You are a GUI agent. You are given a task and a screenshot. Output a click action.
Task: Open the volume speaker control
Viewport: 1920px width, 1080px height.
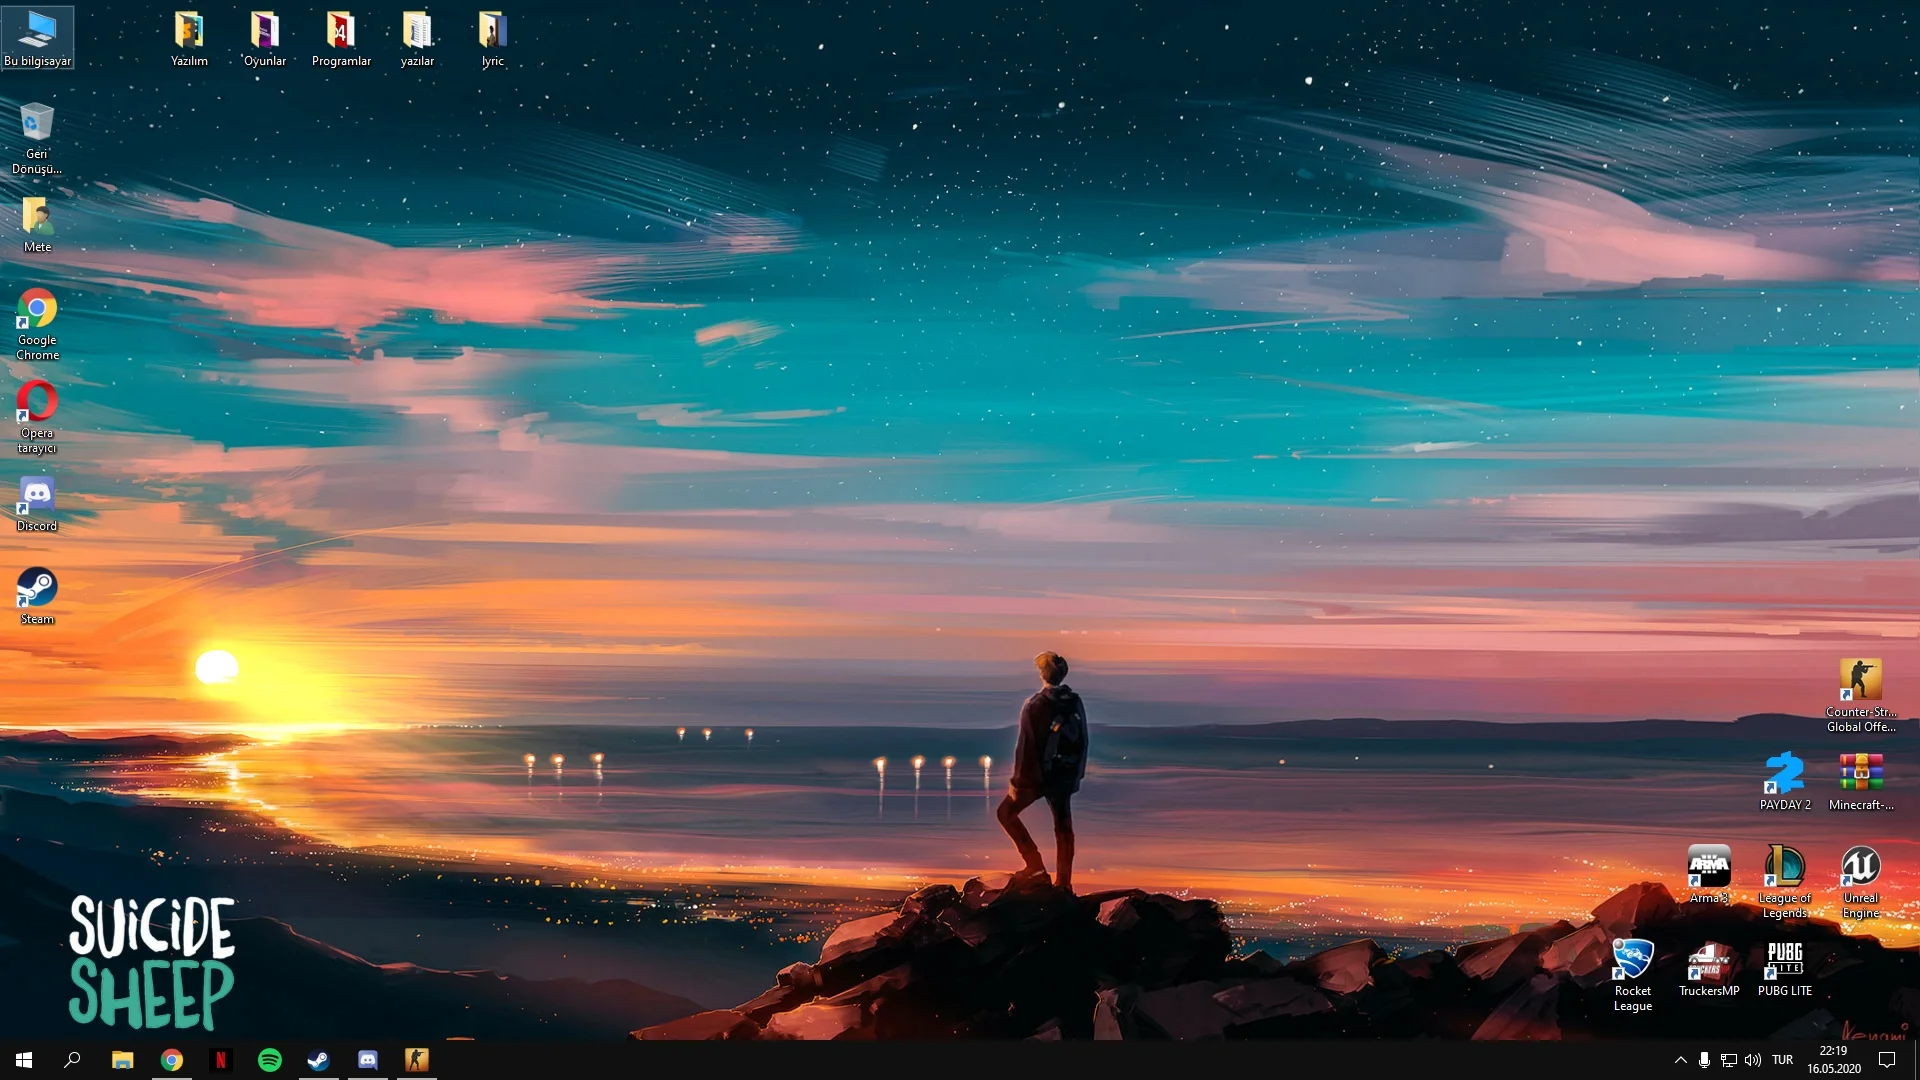[1752, 1060]
